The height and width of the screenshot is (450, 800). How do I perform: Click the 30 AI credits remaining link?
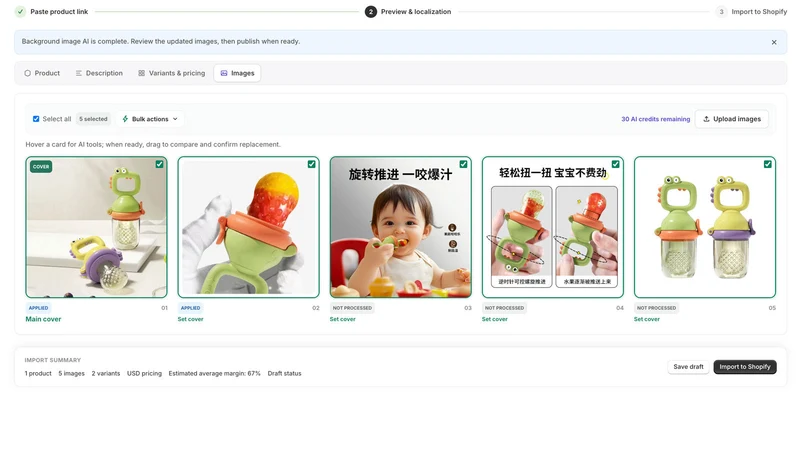pos(656,119)
